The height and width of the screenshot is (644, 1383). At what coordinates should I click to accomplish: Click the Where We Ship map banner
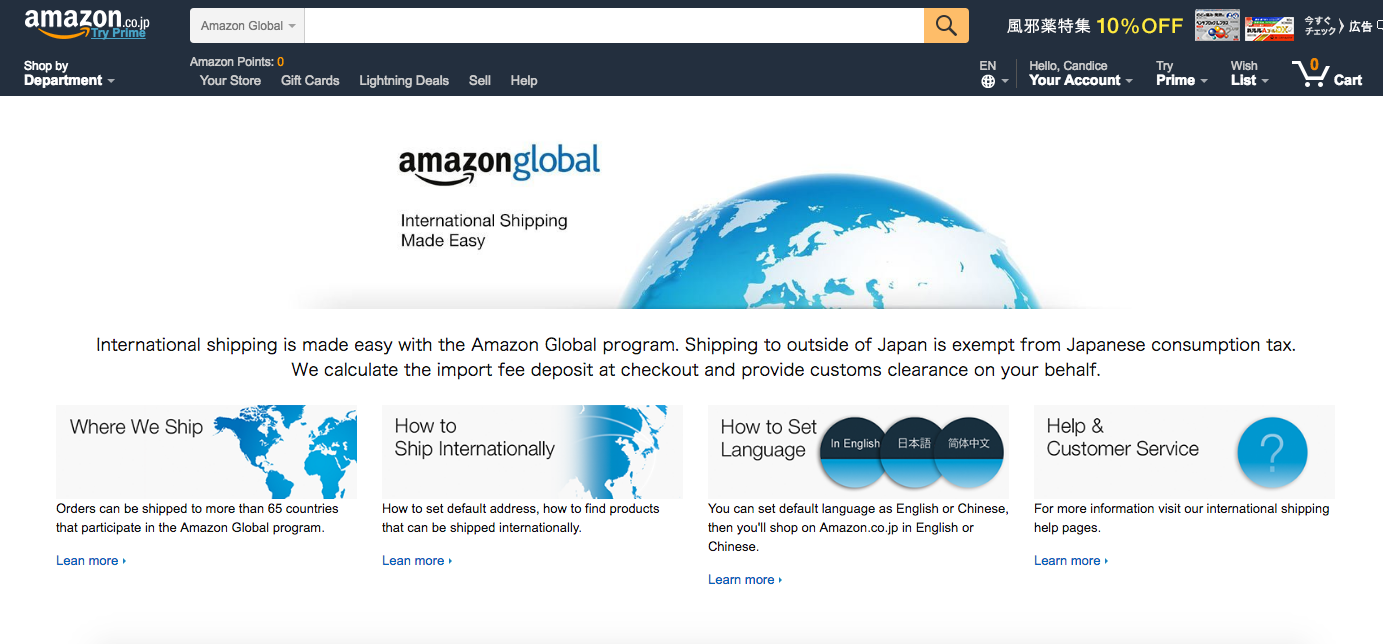206,452
